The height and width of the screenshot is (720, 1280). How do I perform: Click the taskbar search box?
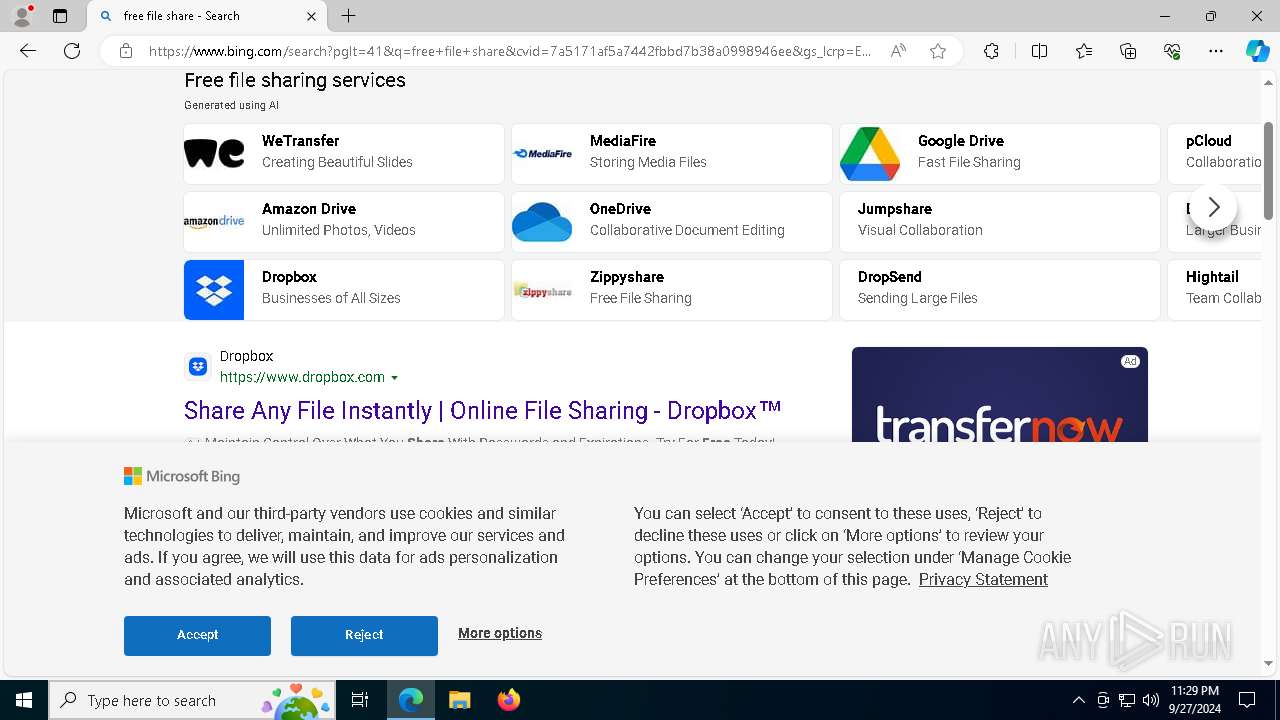pos(192,700)
